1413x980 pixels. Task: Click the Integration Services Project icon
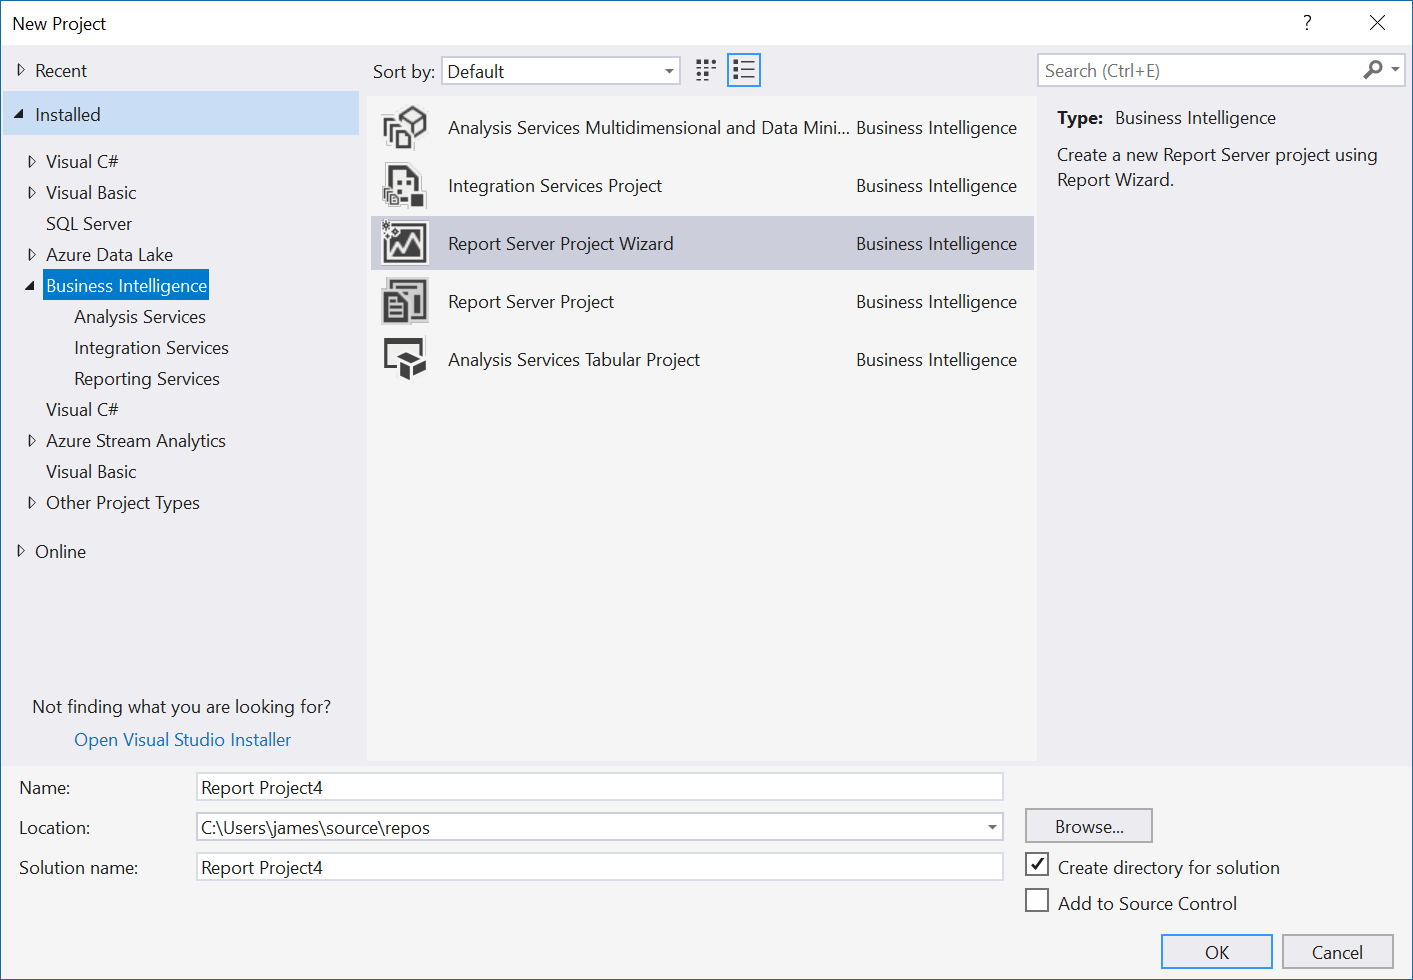click(405, 186)
